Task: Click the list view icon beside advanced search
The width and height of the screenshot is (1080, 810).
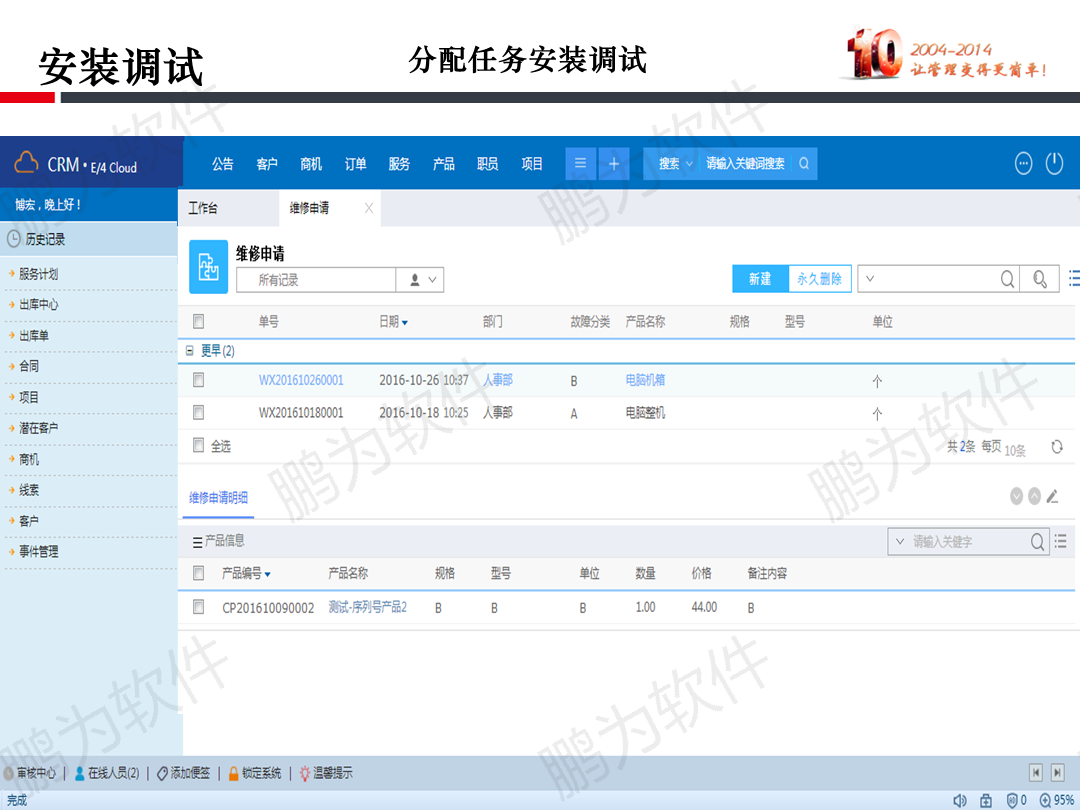Action: pyautogui.click(x=1073, y=278)
